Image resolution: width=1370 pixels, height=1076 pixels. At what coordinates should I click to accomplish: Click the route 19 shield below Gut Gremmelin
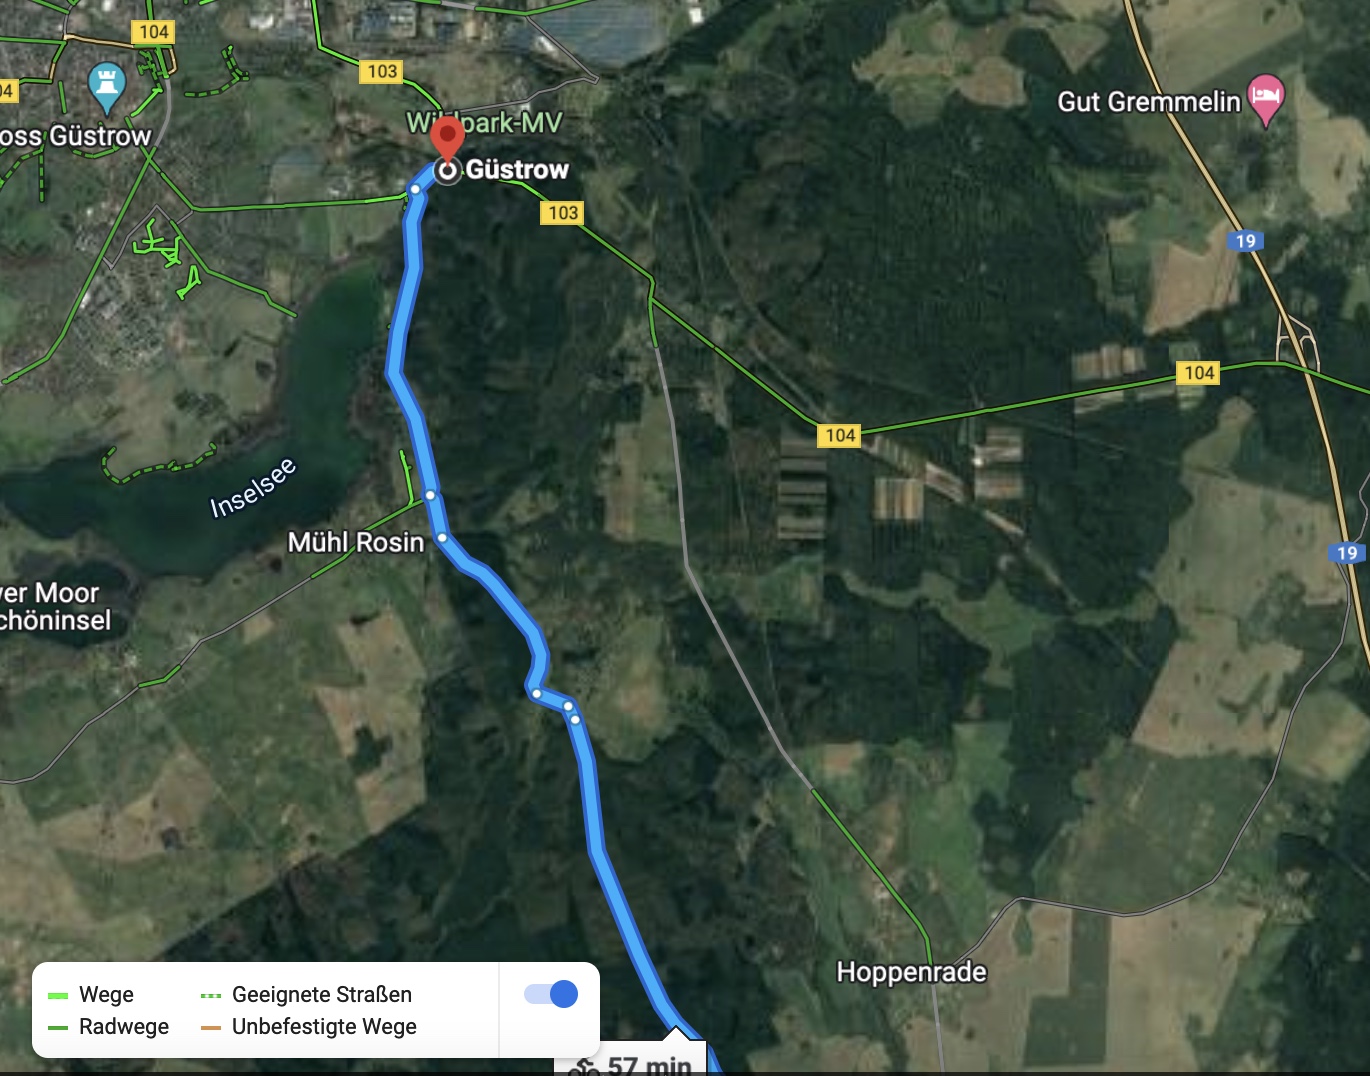[1245, 241]
